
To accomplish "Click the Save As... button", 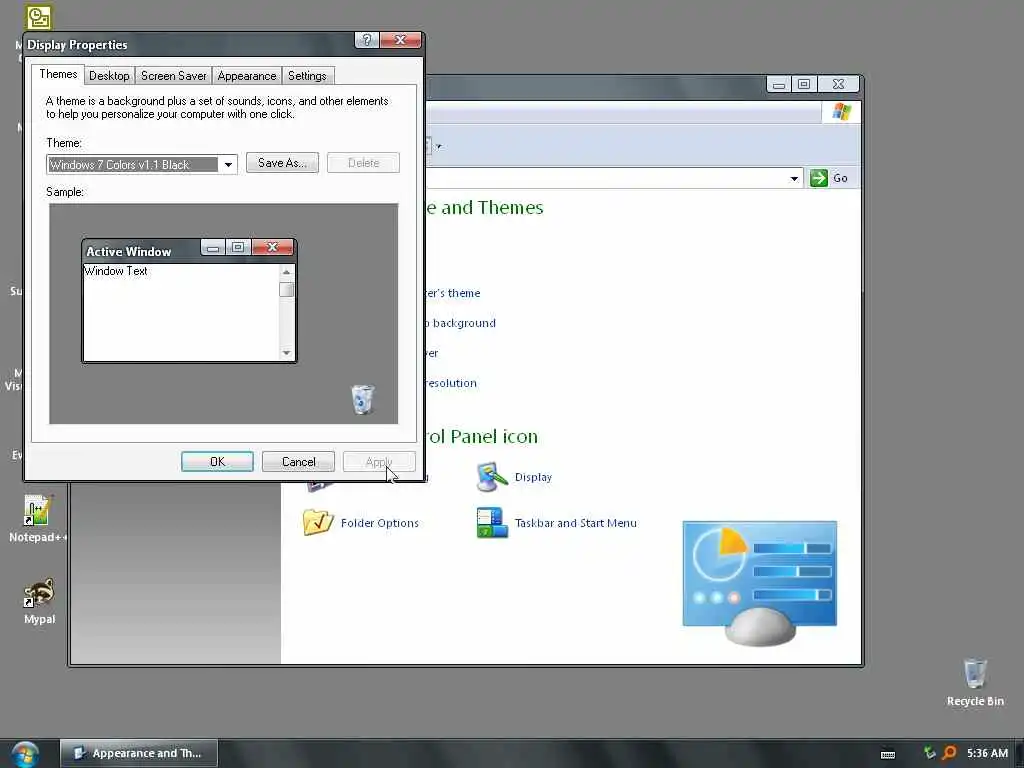I will tap(282, 163).
